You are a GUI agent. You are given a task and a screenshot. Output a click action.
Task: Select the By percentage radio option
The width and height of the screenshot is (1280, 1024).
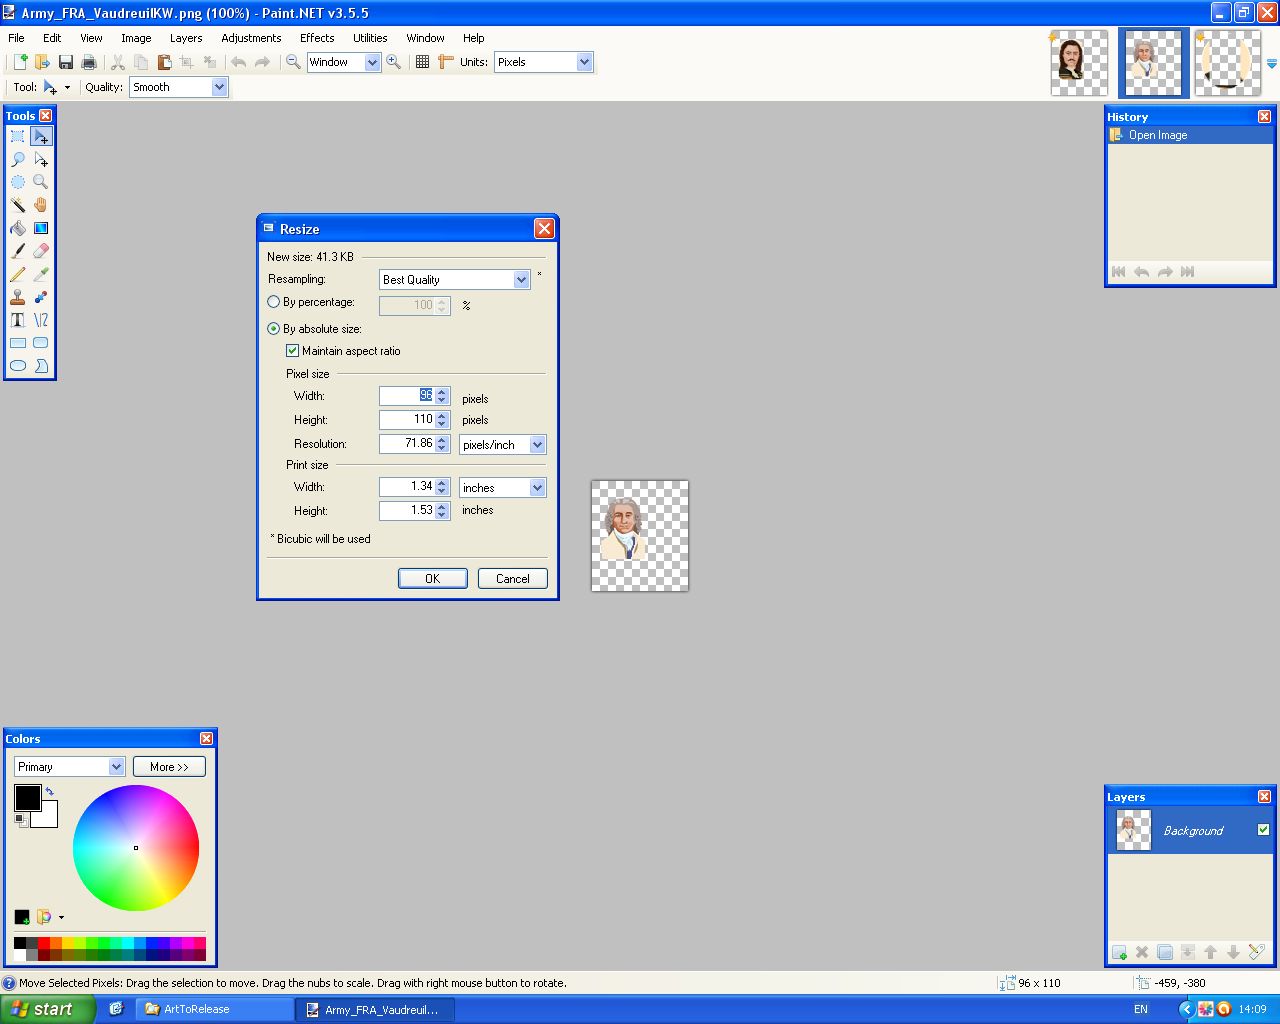coord(274,302)
